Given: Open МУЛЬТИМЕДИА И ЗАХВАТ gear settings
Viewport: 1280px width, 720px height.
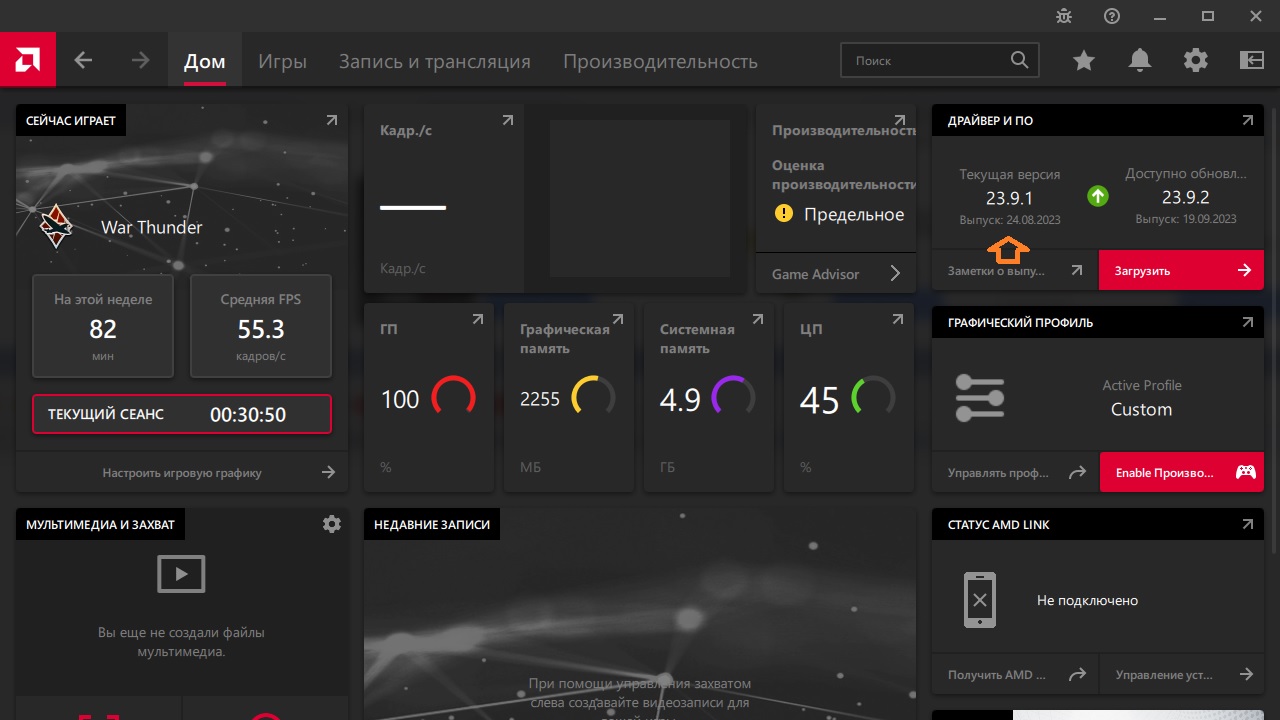Looking at the screenshot, I should pyautogui.click(x=332, y=524).
